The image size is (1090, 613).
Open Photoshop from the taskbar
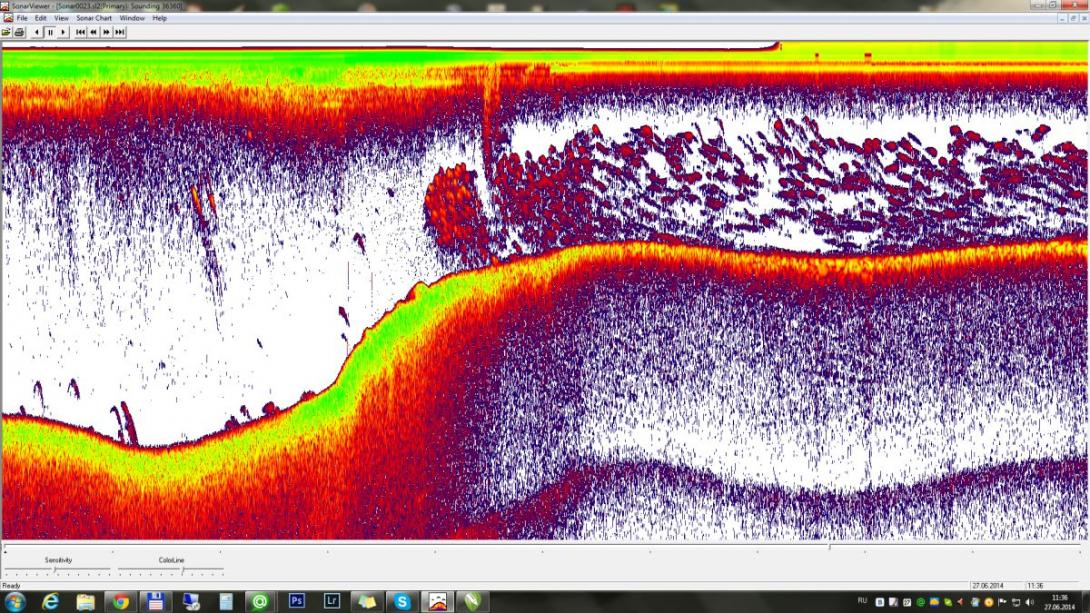tap(296, 601)
